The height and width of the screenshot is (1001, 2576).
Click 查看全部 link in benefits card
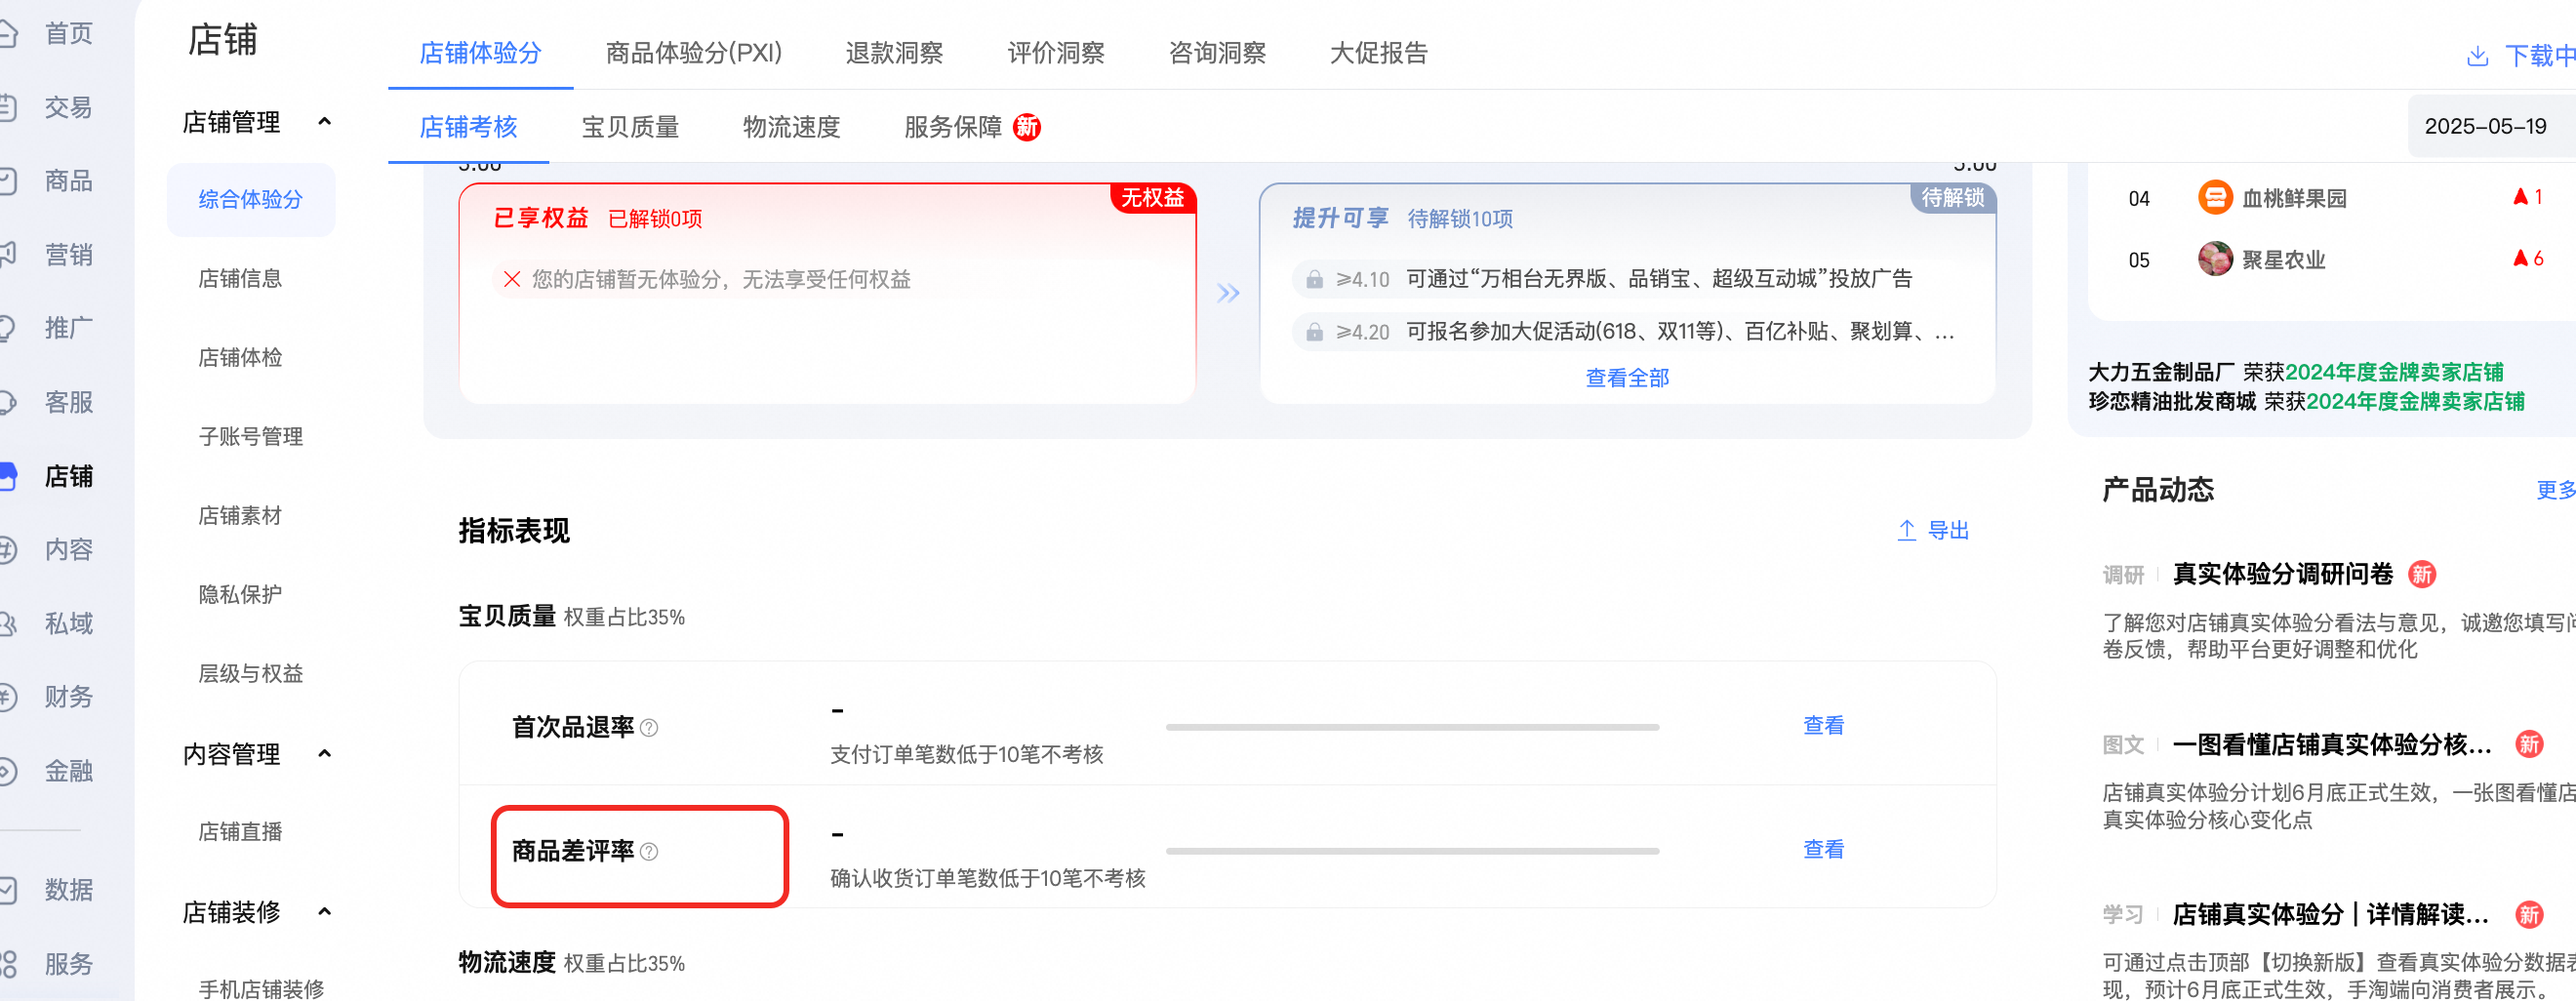click(1627, 378)
